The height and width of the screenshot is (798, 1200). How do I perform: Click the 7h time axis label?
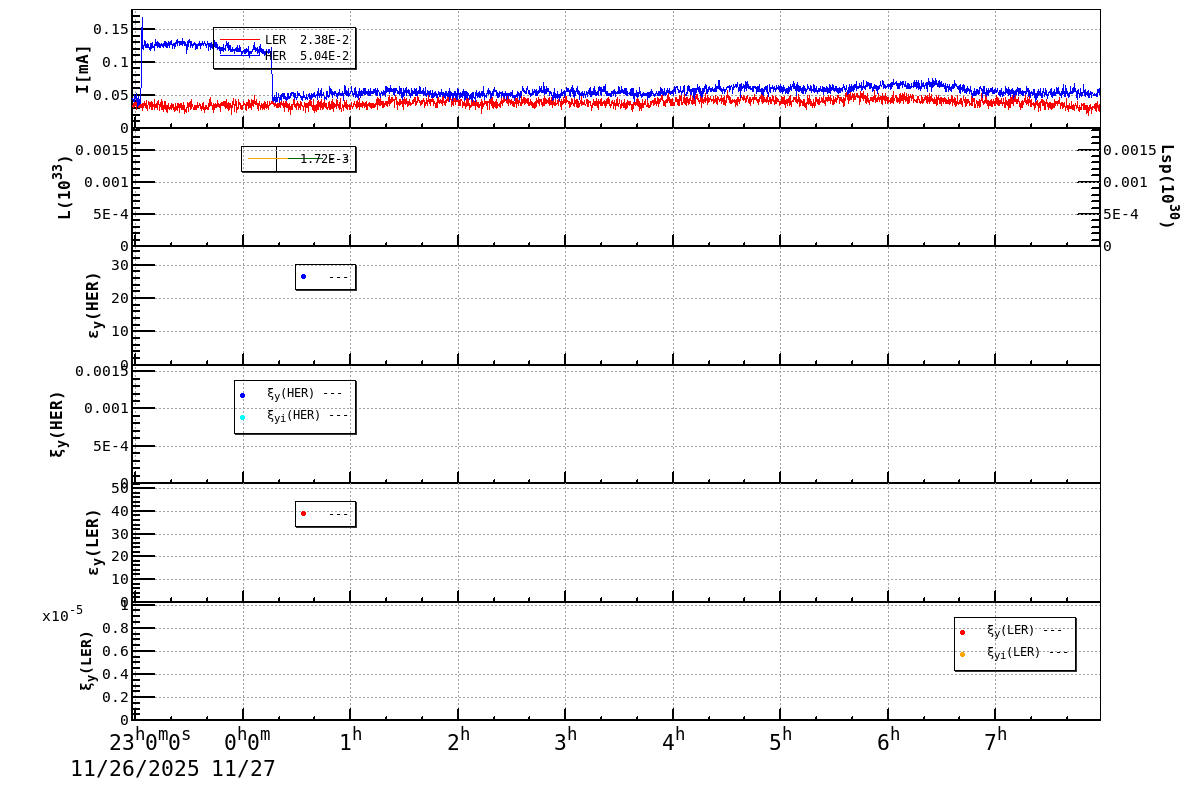[996, 740]
